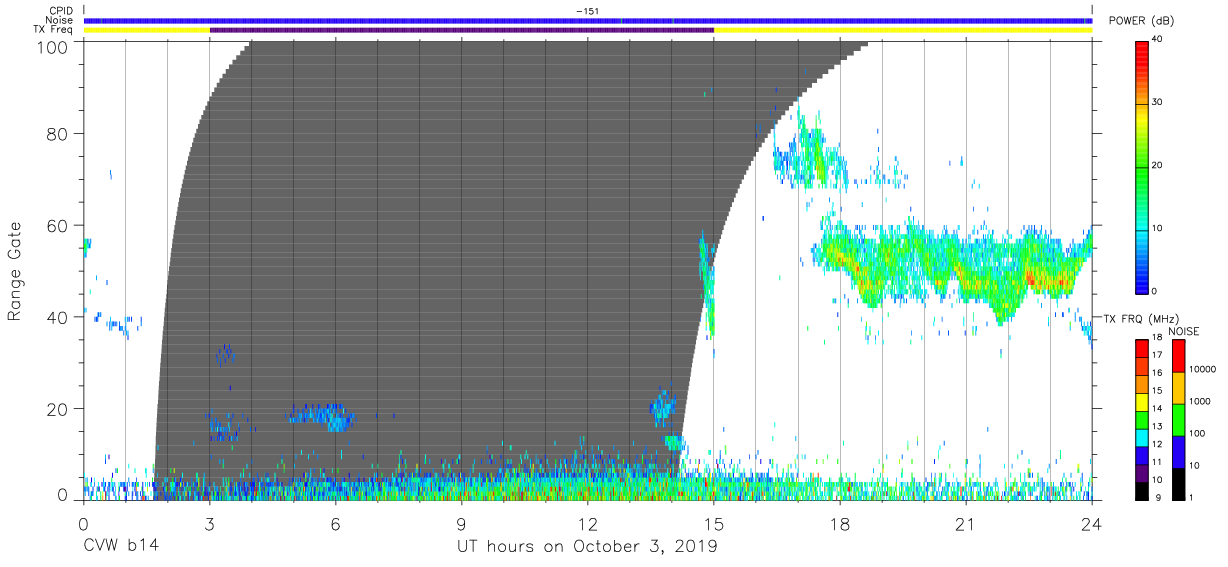Click the 30 label on power scale
The width and height of the screenshot is (1228, 567).
(1156, 102)
